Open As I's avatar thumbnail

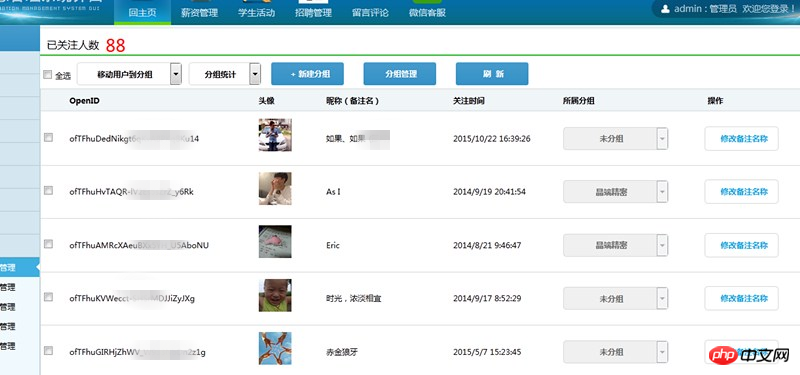(x=275, y=188)
